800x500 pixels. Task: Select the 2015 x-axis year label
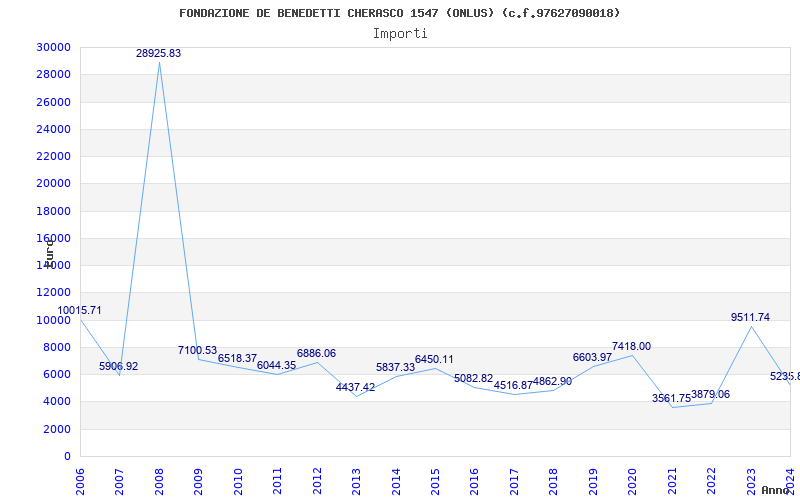point(435,479)
